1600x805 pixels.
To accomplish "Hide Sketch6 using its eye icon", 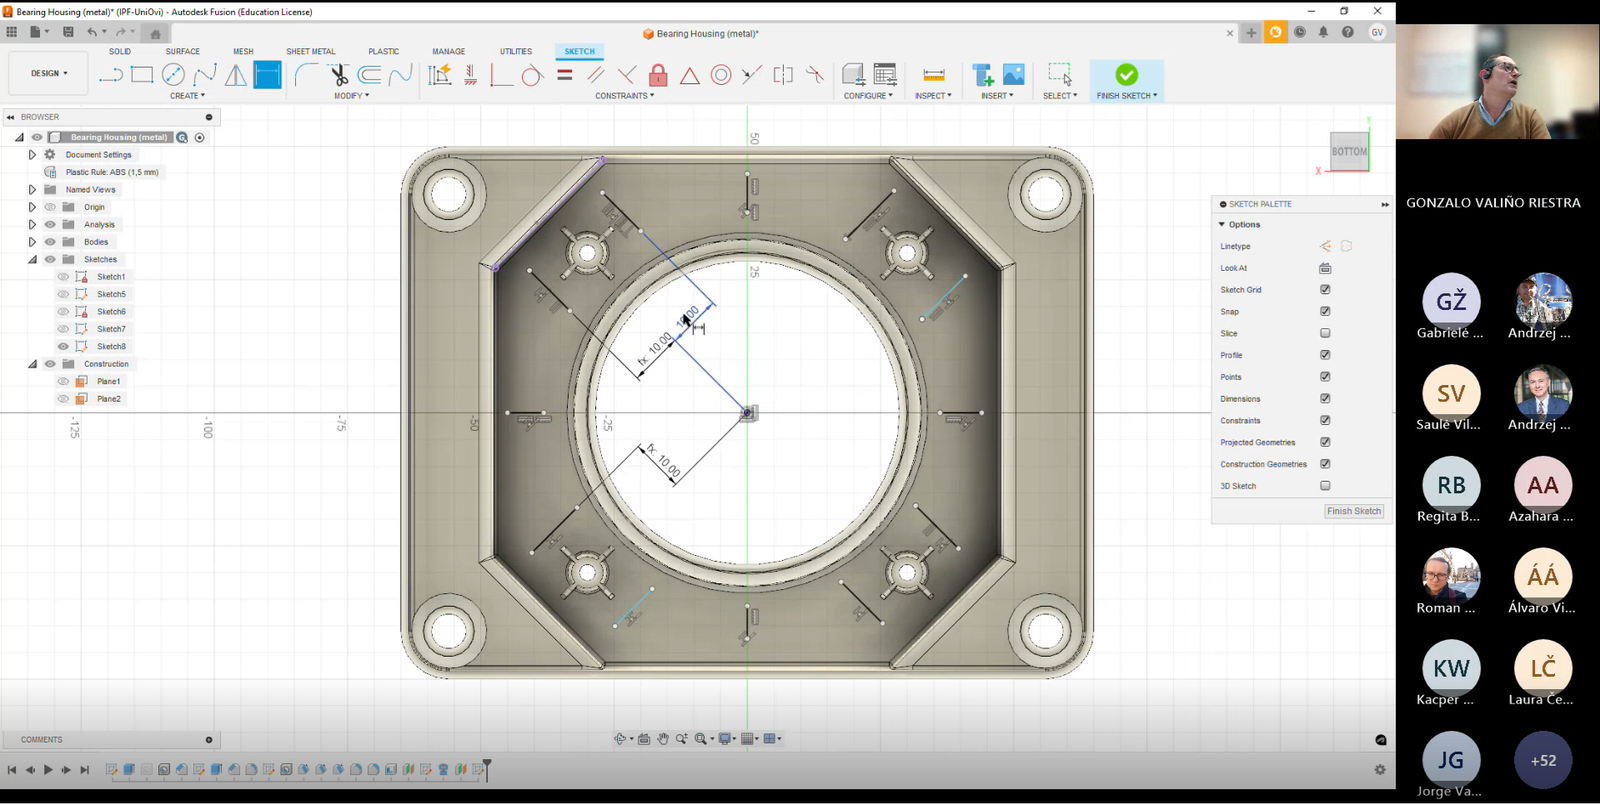I will click(63, 312).
